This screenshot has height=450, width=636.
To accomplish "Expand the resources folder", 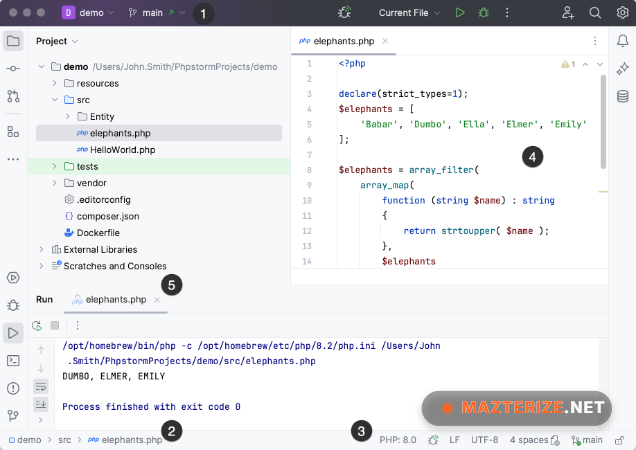I will (x=54, y=83).
